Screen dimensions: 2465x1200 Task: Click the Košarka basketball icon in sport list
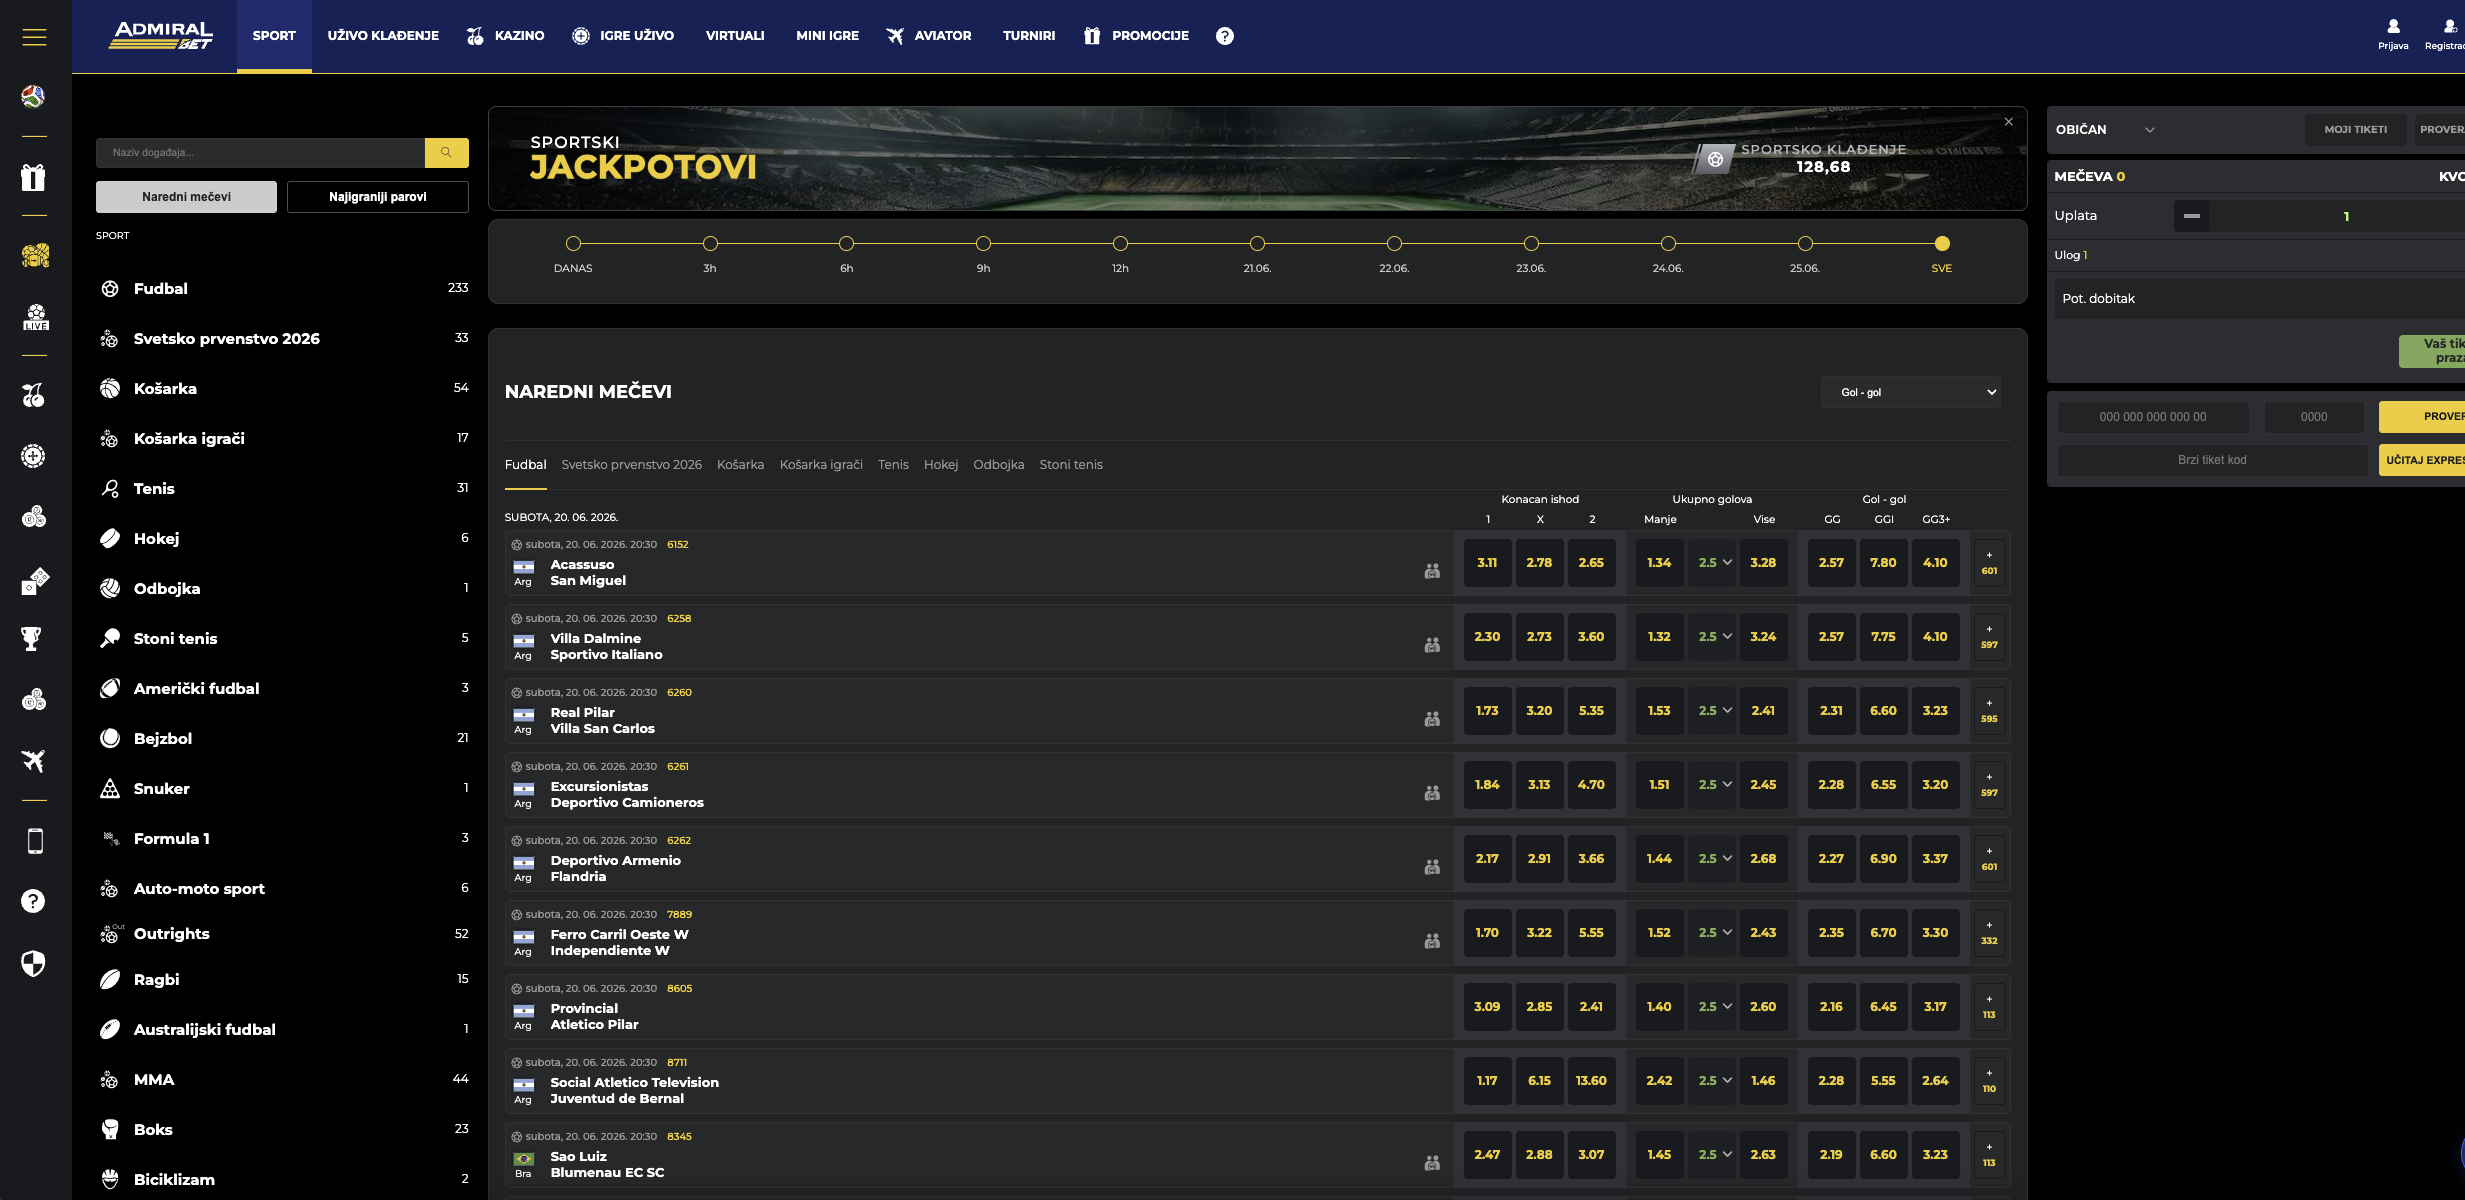[x=110, y=389]
